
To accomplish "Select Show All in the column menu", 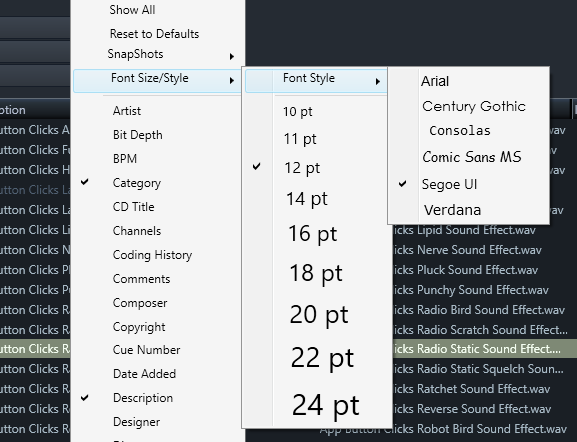I will (132, 10).
